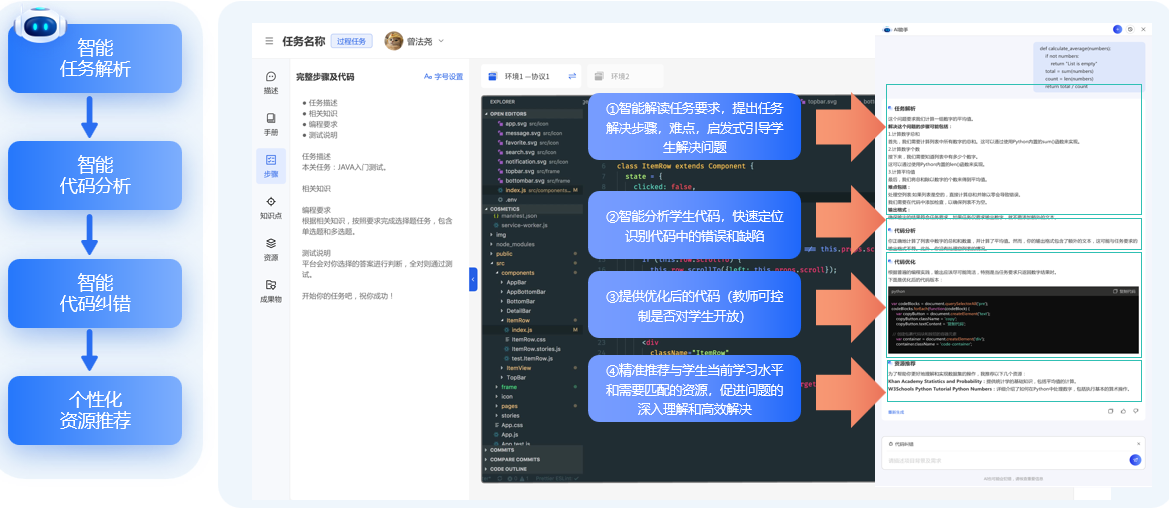Image resolution: width=1169 pixels, height=511 pixels.
Task: Click the blue avatar icon in AI助手 header
Action: pos(1117,29)
